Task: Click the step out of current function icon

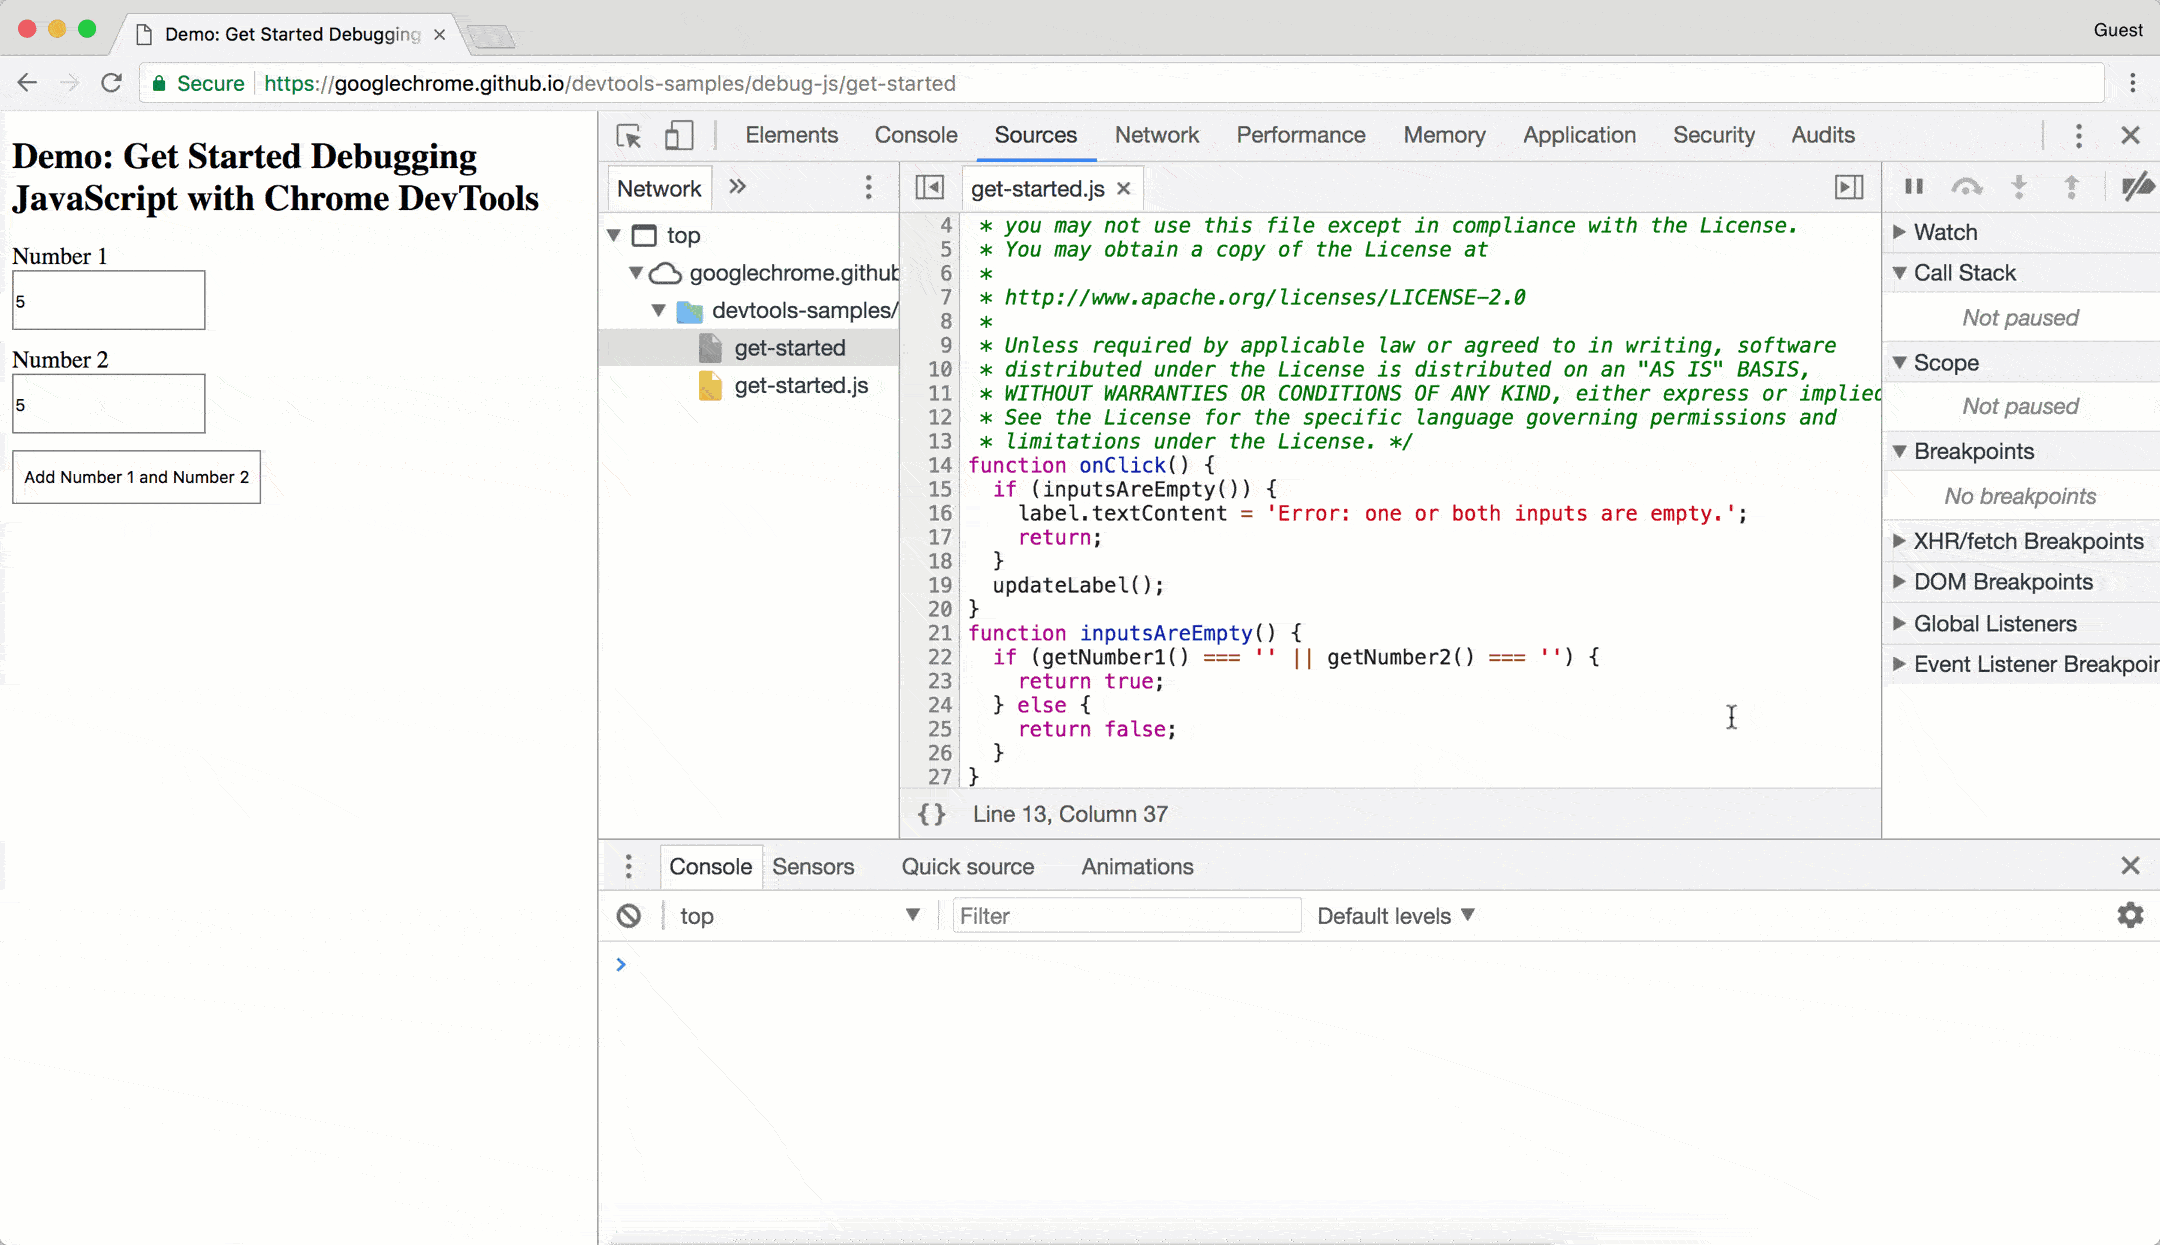Action: [2071, 188]
